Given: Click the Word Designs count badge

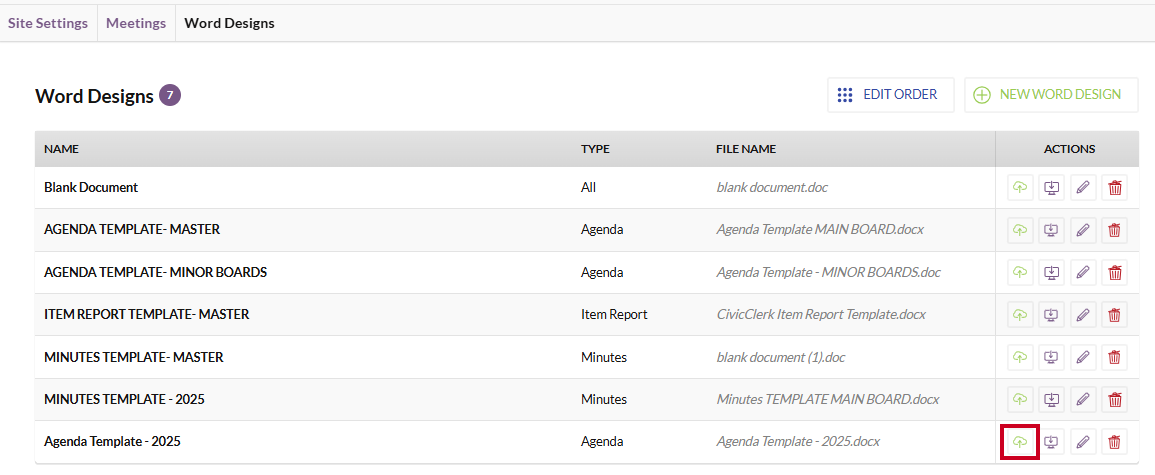Looking at the screenshot, I should (x=170, y=96).
